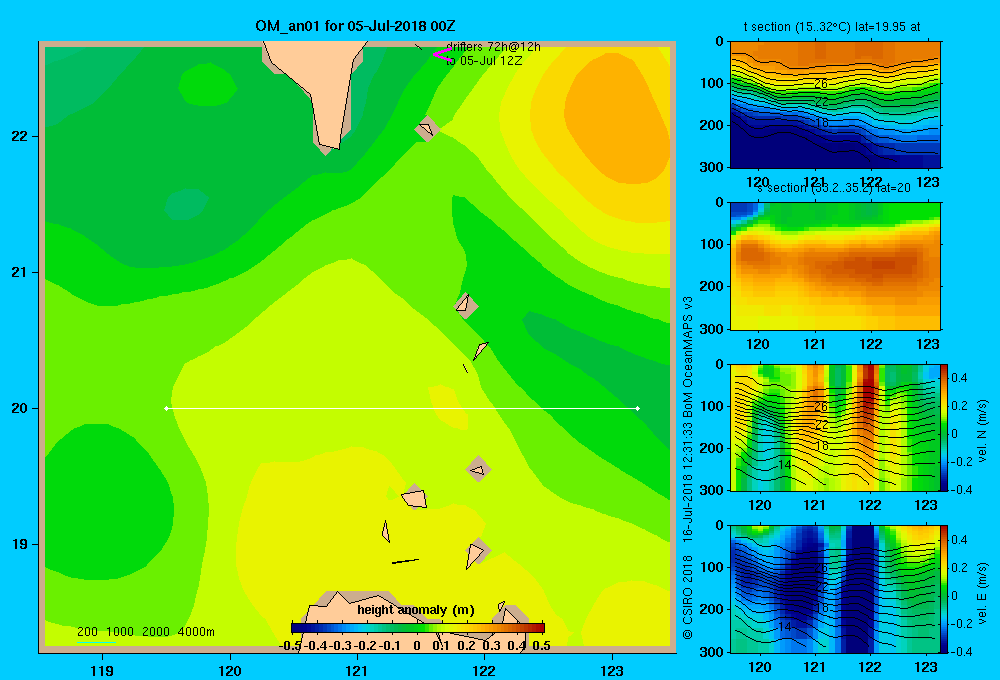The height and width of the screenshot is (680, 1000).
Task: Click latitude label 22 on main map
Action: (x=20, y=136)
